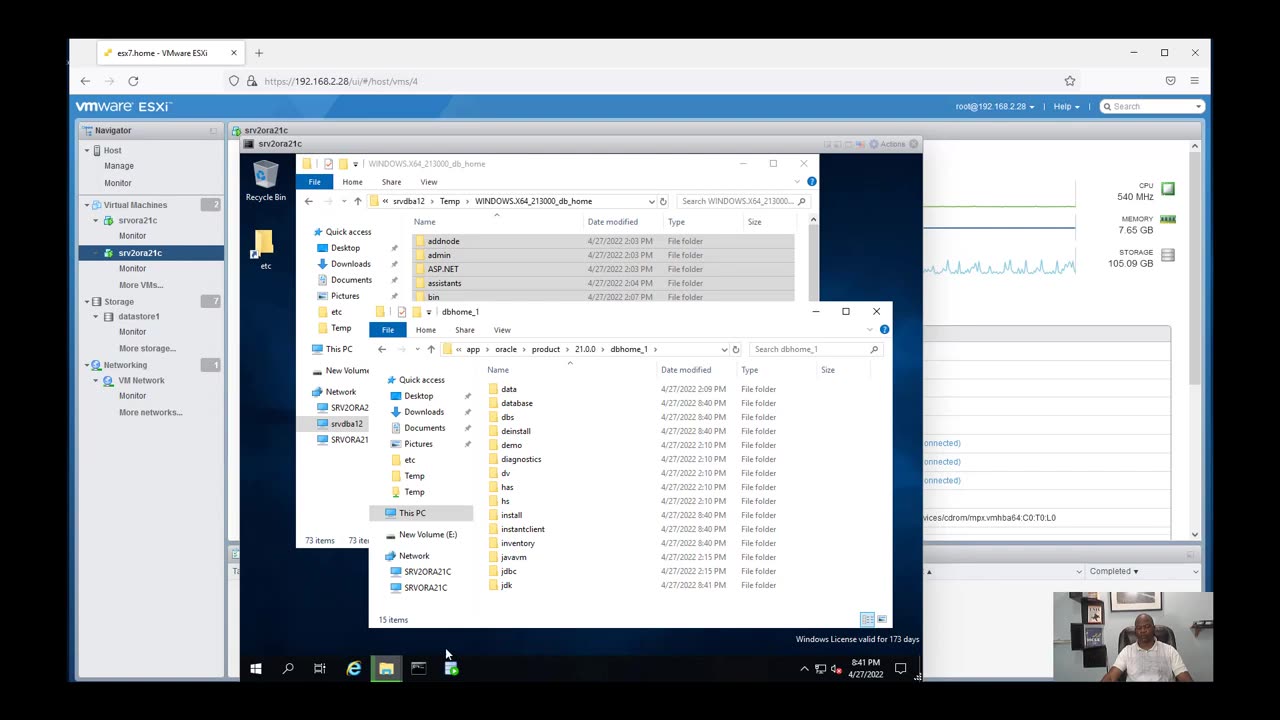The image size is (1280, 720).
Task: Select SRV2ORA21C under Network in dbhome_1 sidebar
Action: [427, 572]
